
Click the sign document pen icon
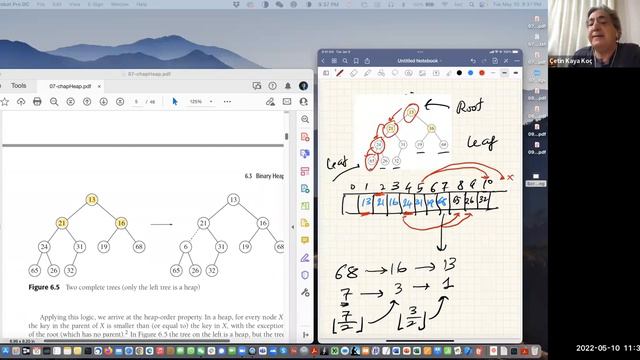(270, 102)
